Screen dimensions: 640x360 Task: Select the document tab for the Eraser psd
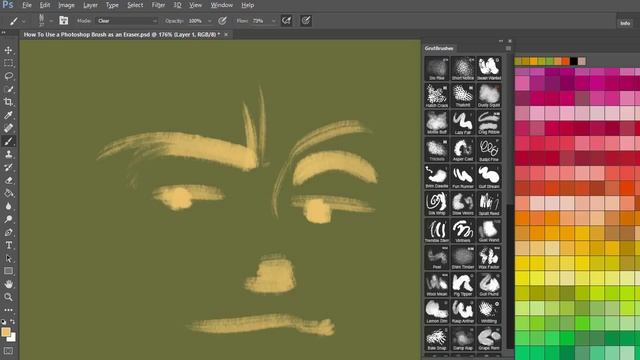[x=122, y=35]
